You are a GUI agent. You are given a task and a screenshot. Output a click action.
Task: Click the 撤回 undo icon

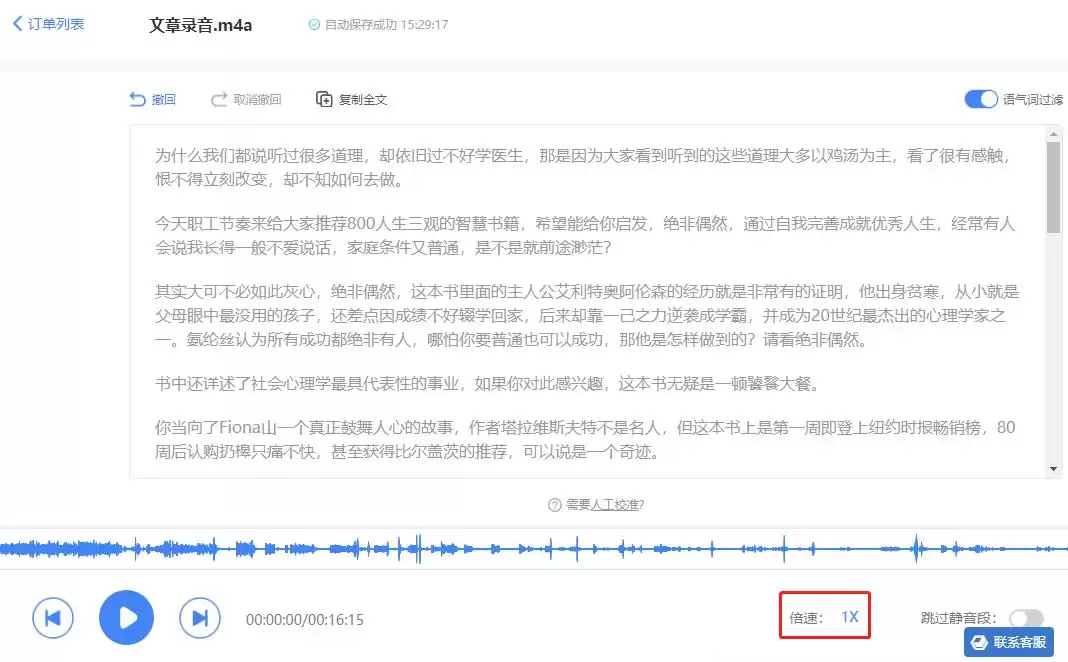138,98
